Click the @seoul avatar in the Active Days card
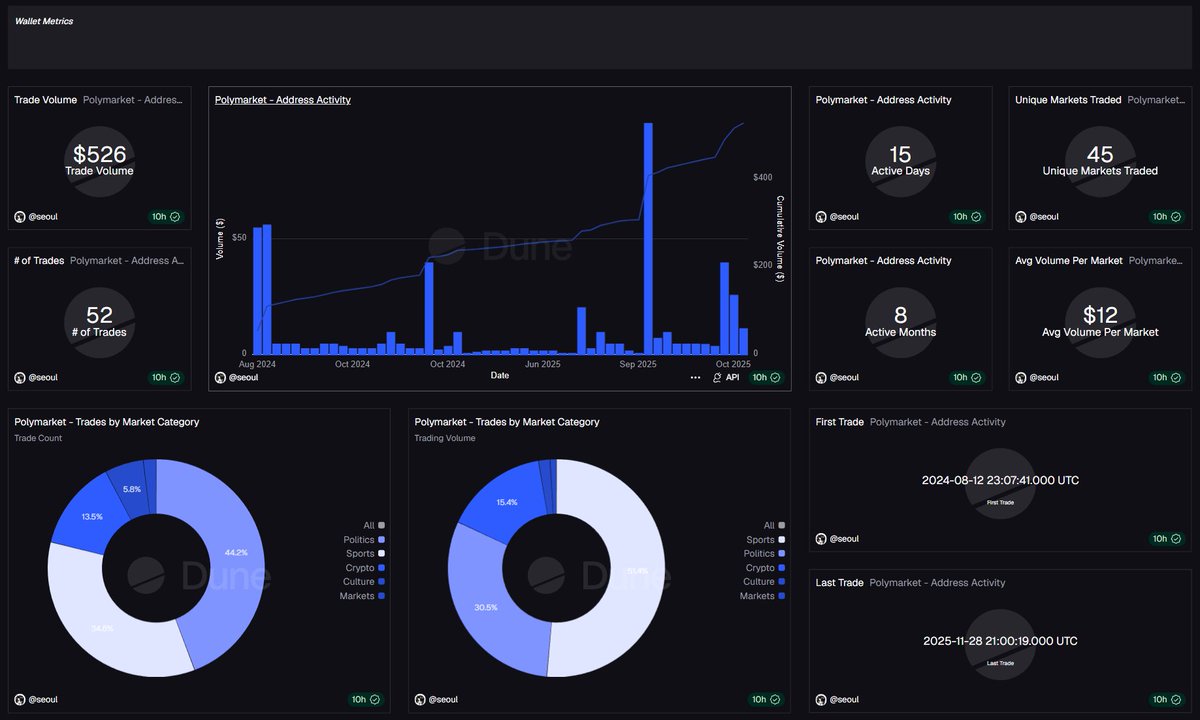This screenshot has height=720, width=1200. coord(821,216)
